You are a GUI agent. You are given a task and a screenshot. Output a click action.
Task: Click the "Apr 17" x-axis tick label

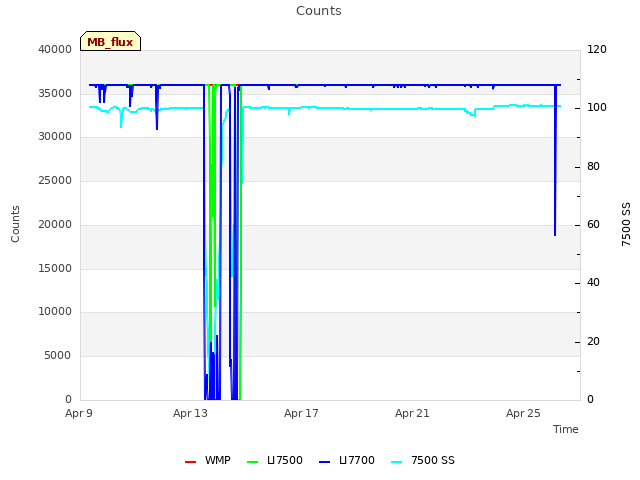point(301,413)
